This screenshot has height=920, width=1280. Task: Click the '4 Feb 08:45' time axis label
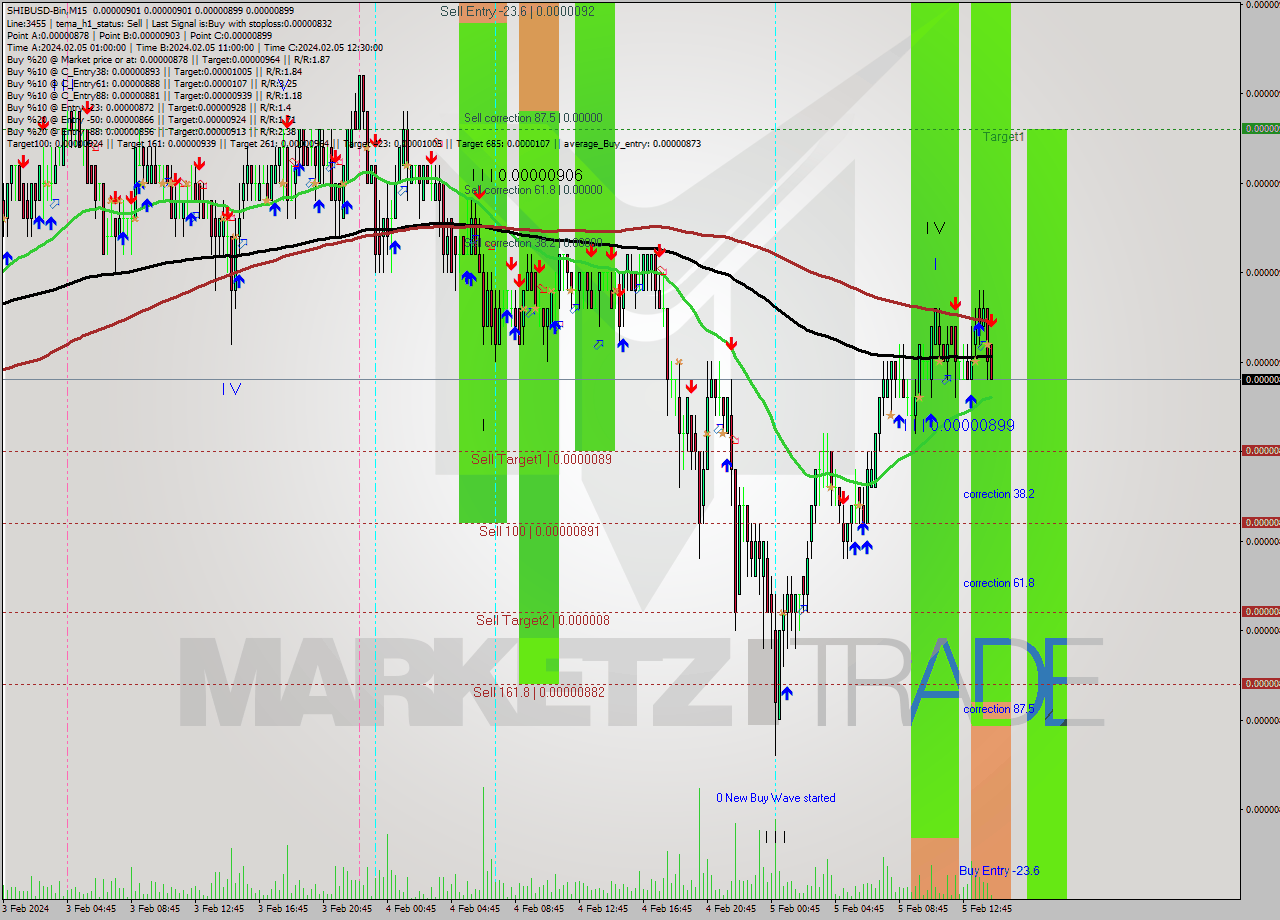point(539,909)
